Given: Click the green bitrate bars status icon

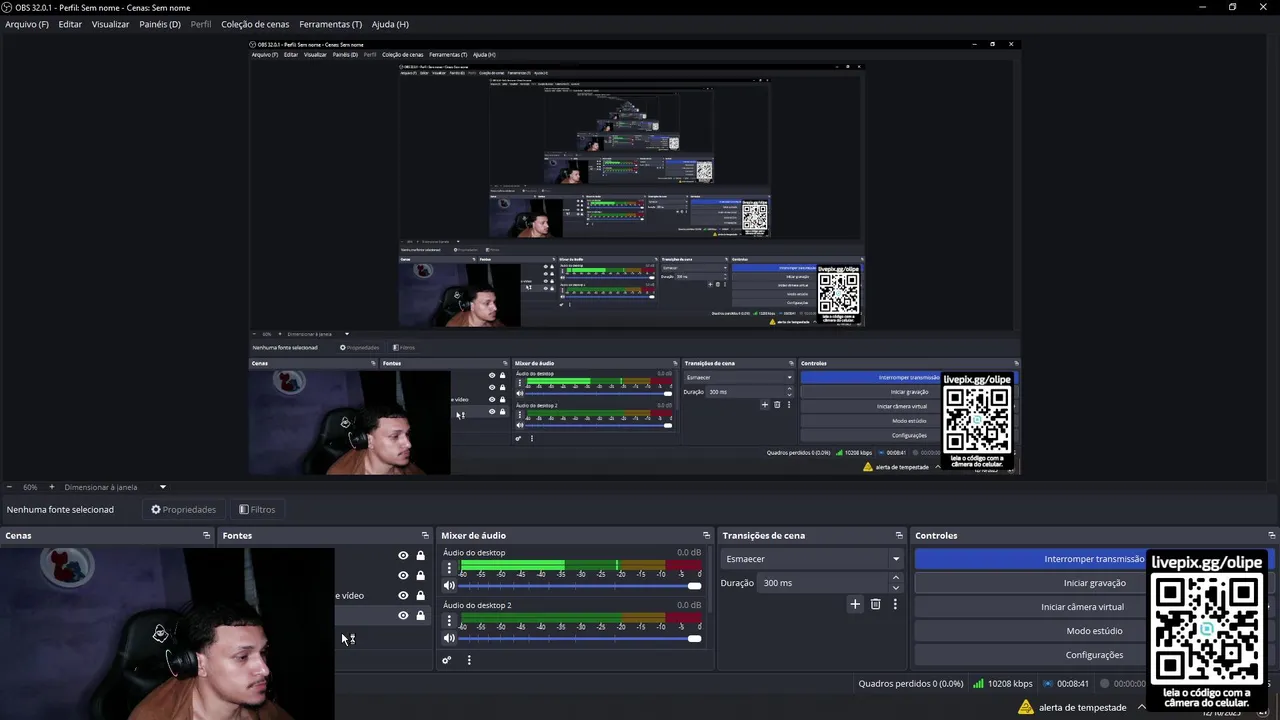Looking at the screenshot, I should (978, 684).
